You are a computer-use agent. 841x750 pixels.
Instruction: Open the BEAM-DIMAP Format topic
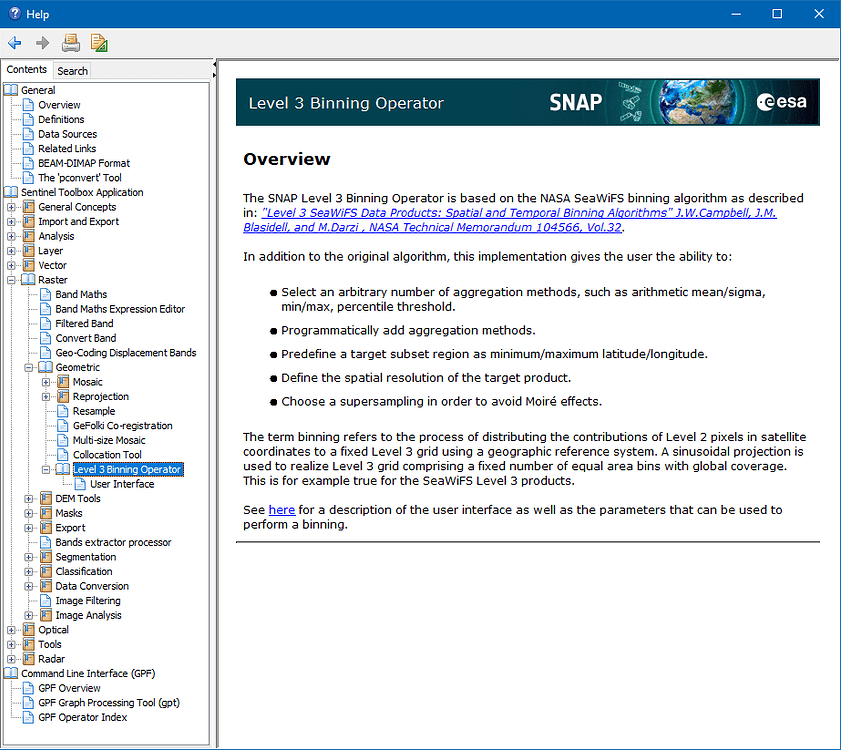[84, 163]
